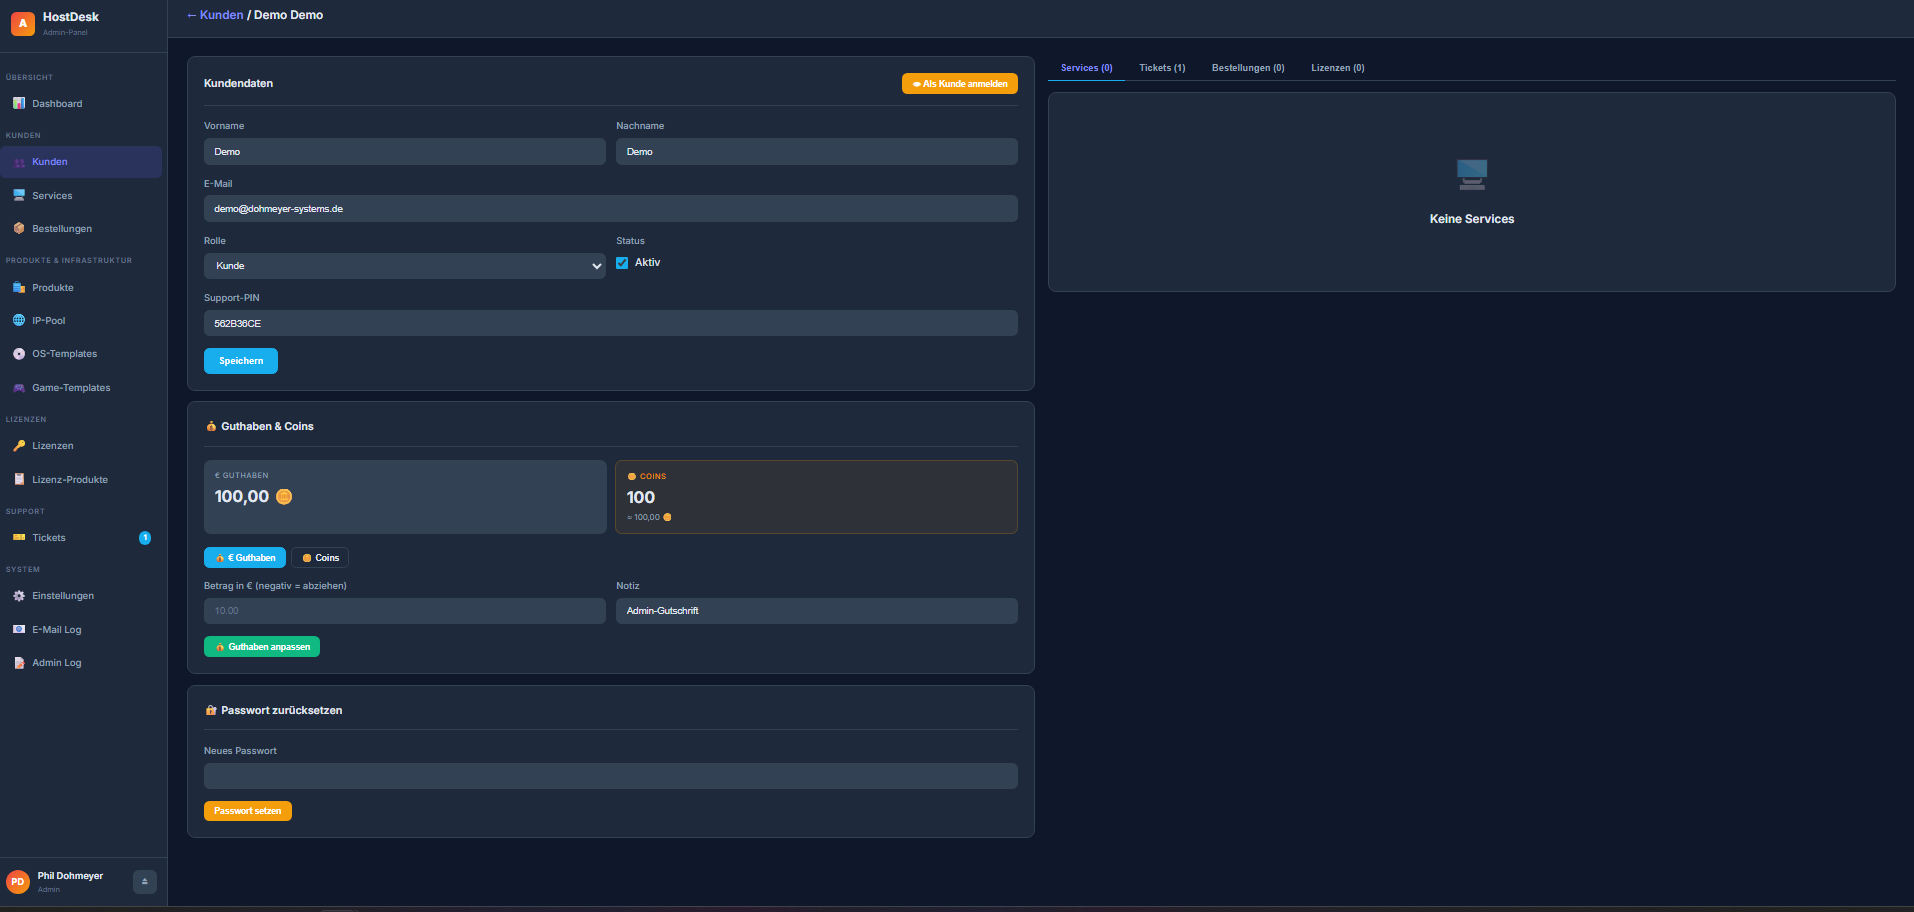1914x912 pixels.
Task: Select the Coins toggle button
Action: point(320,558)
